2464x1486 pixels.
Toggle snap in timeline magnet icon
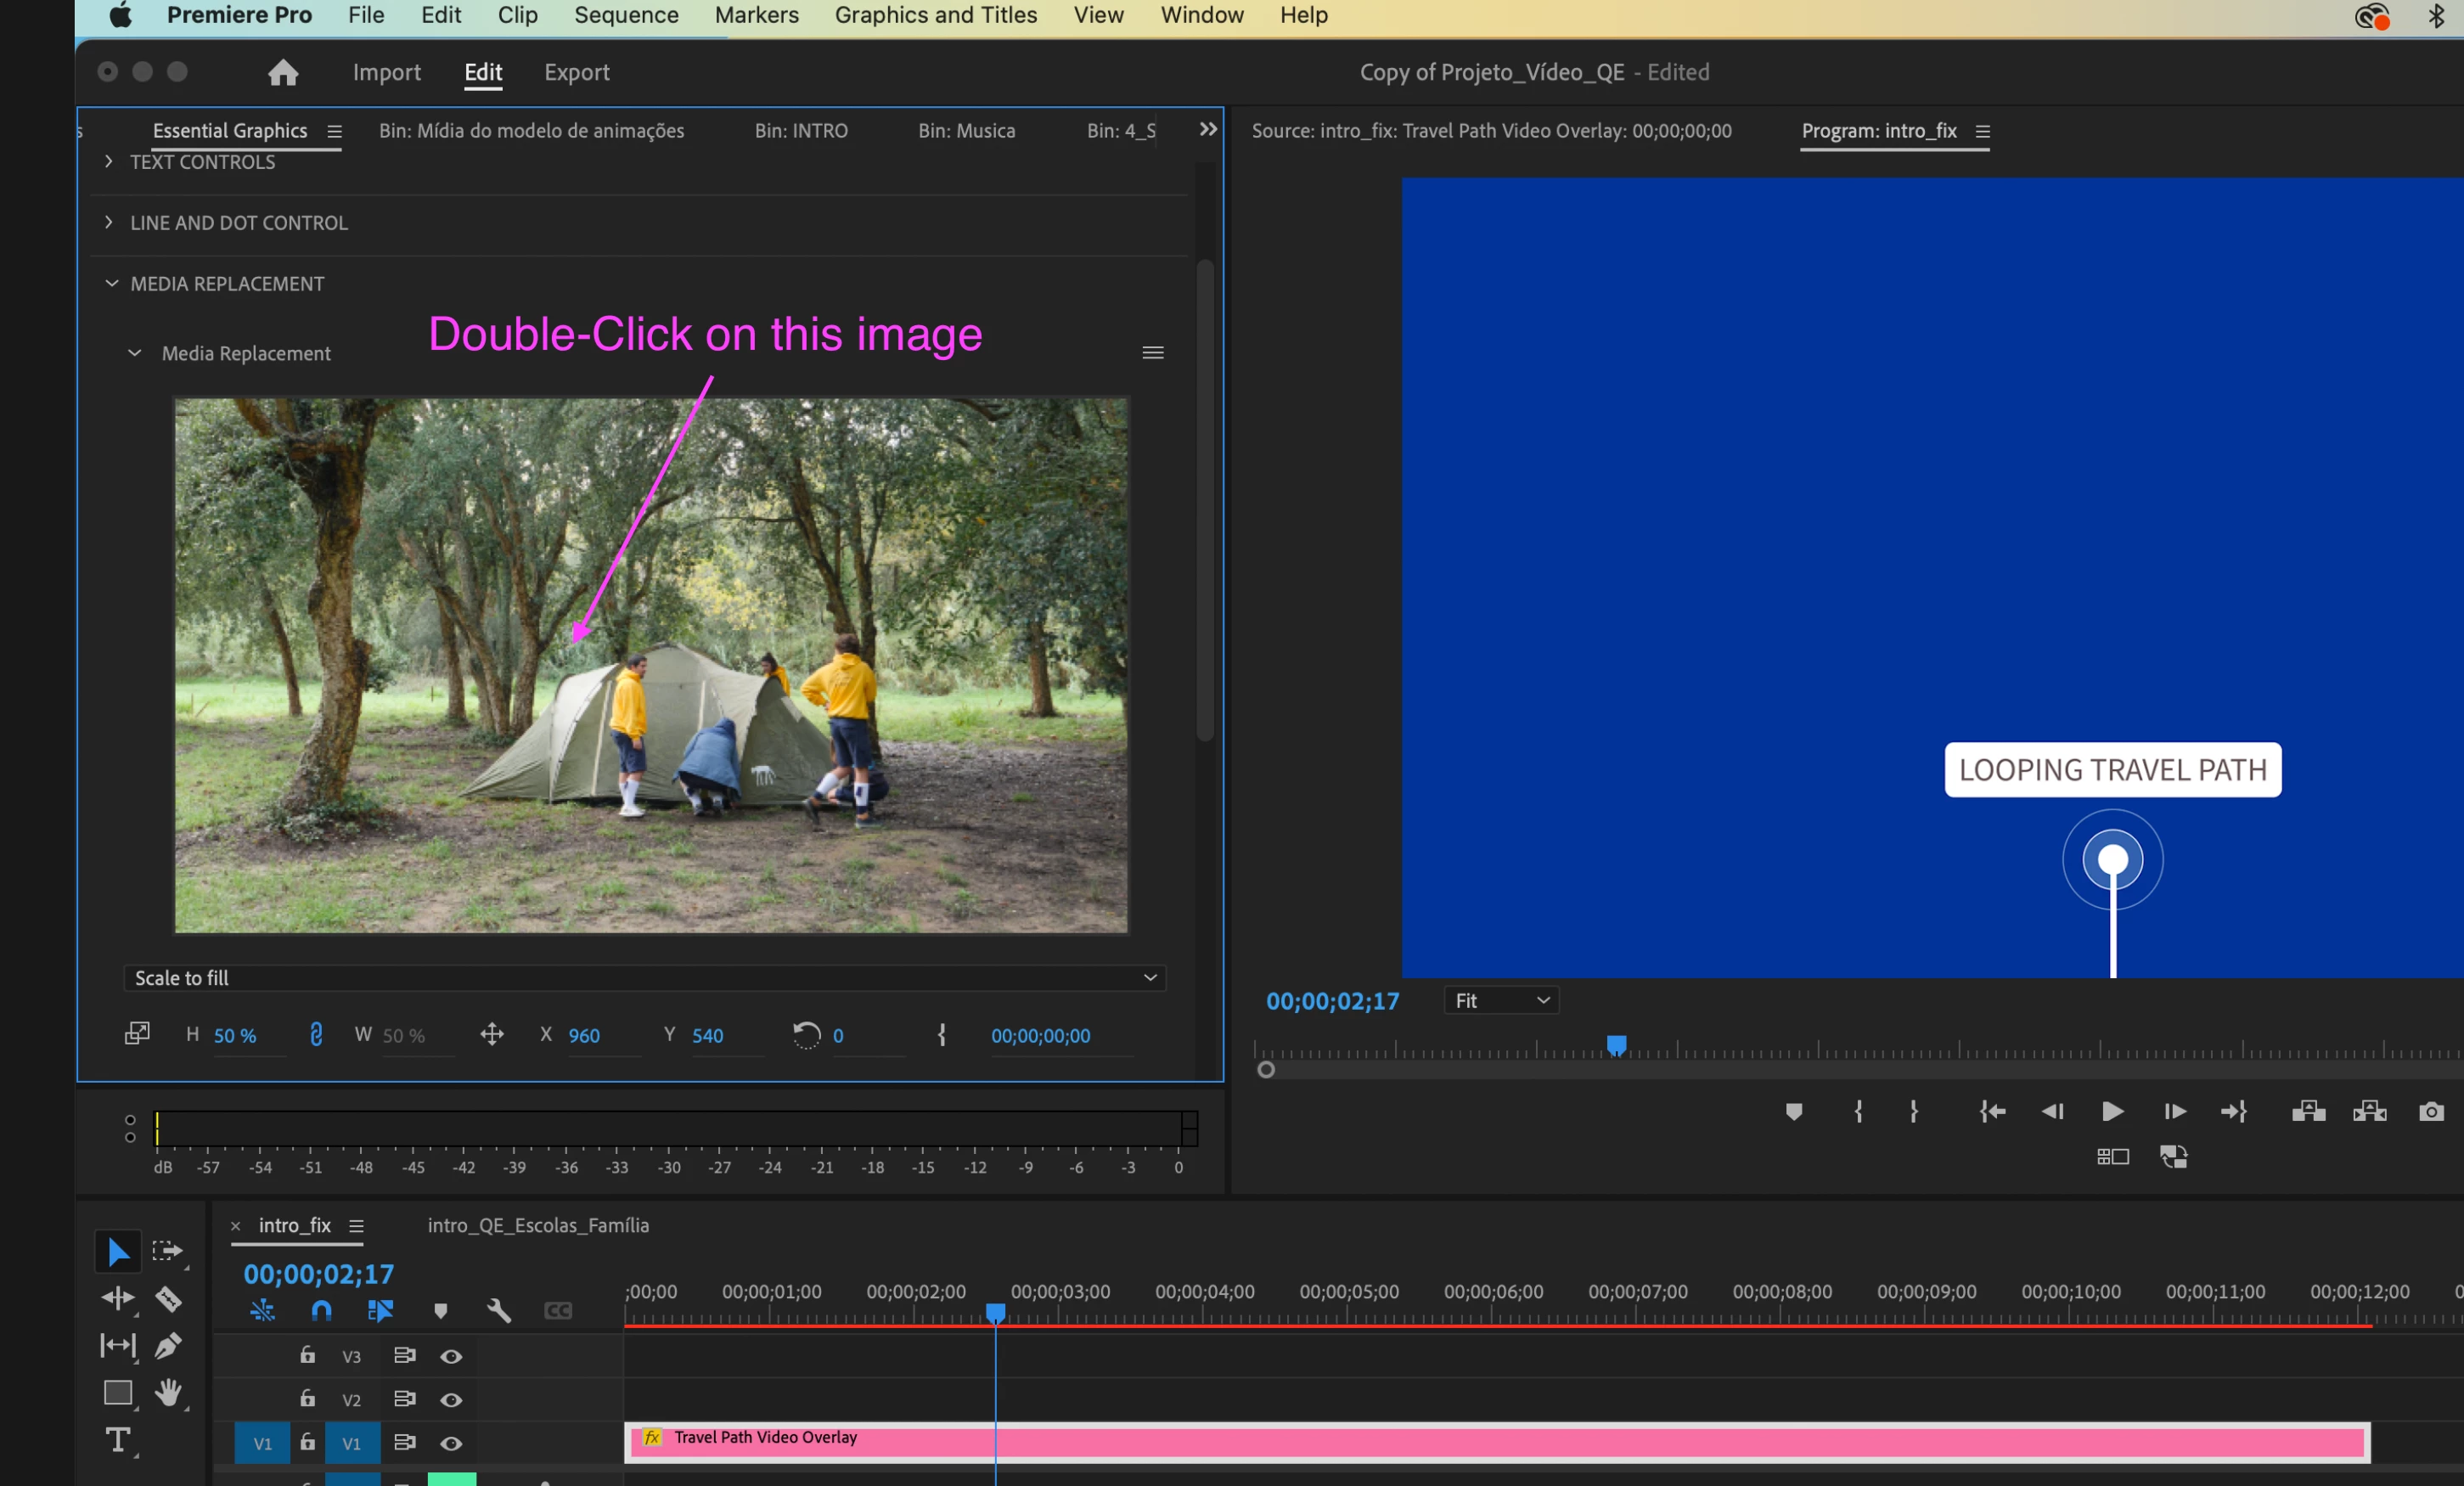coord(321,1310)
